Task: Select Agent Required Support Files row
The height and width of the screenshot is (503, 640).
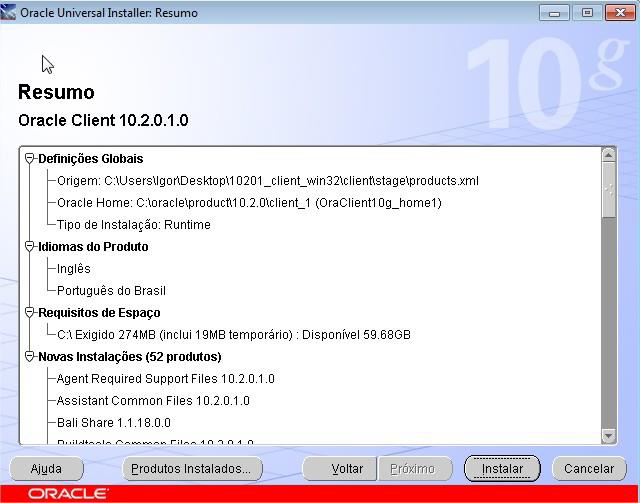Action: coord(165,379)
